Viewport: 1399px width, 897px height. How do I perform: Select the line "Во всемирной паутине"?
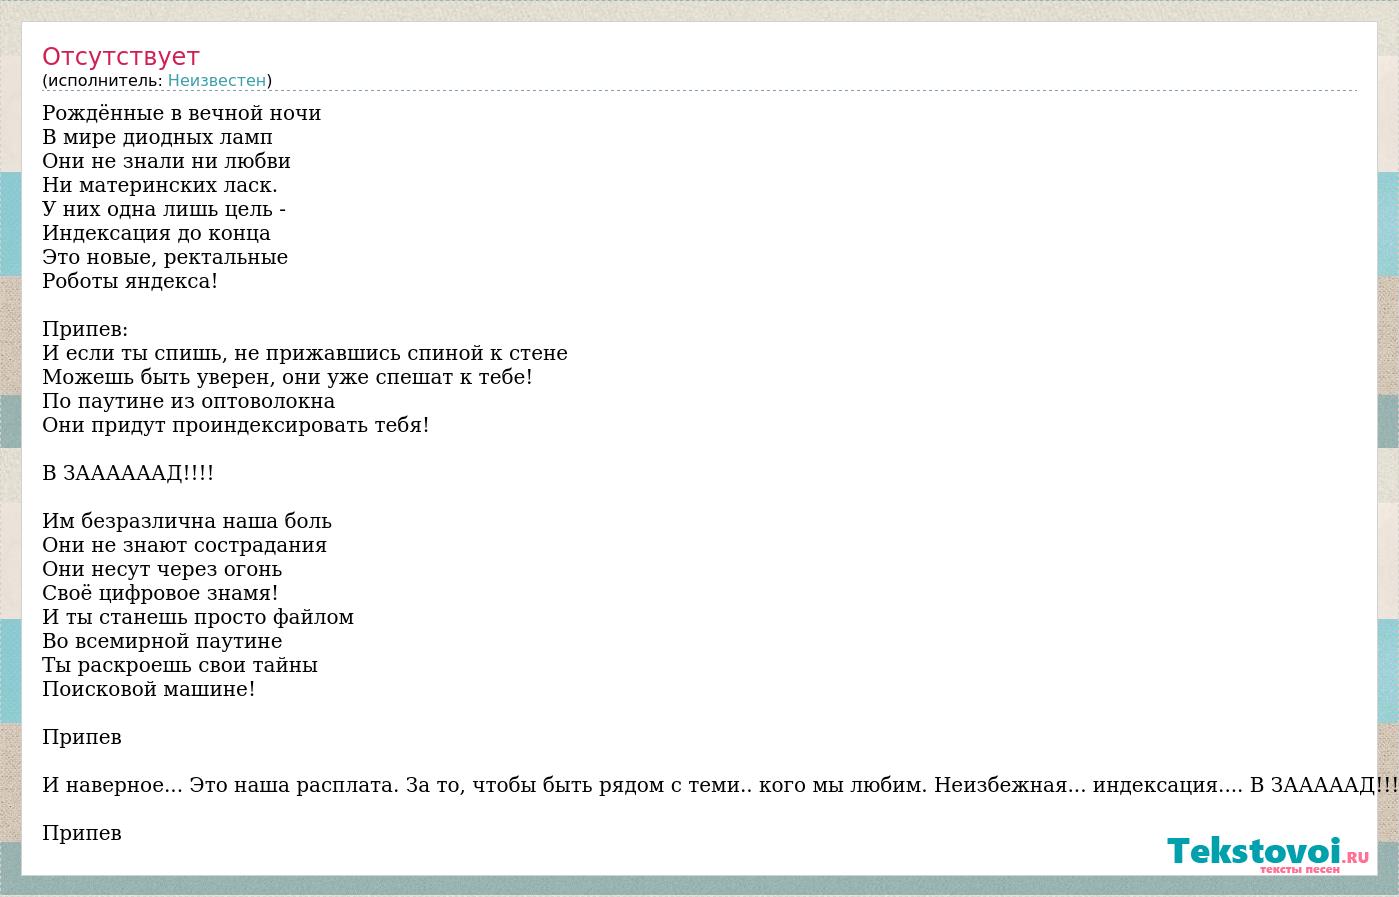[162, 641]
